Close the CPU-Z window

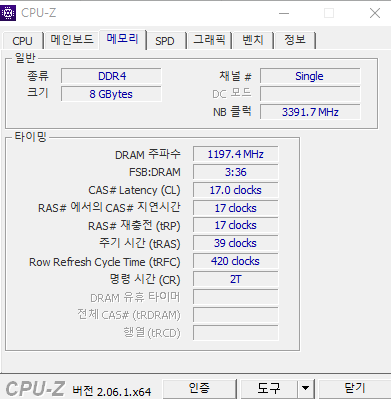click(x=375, y=13)
